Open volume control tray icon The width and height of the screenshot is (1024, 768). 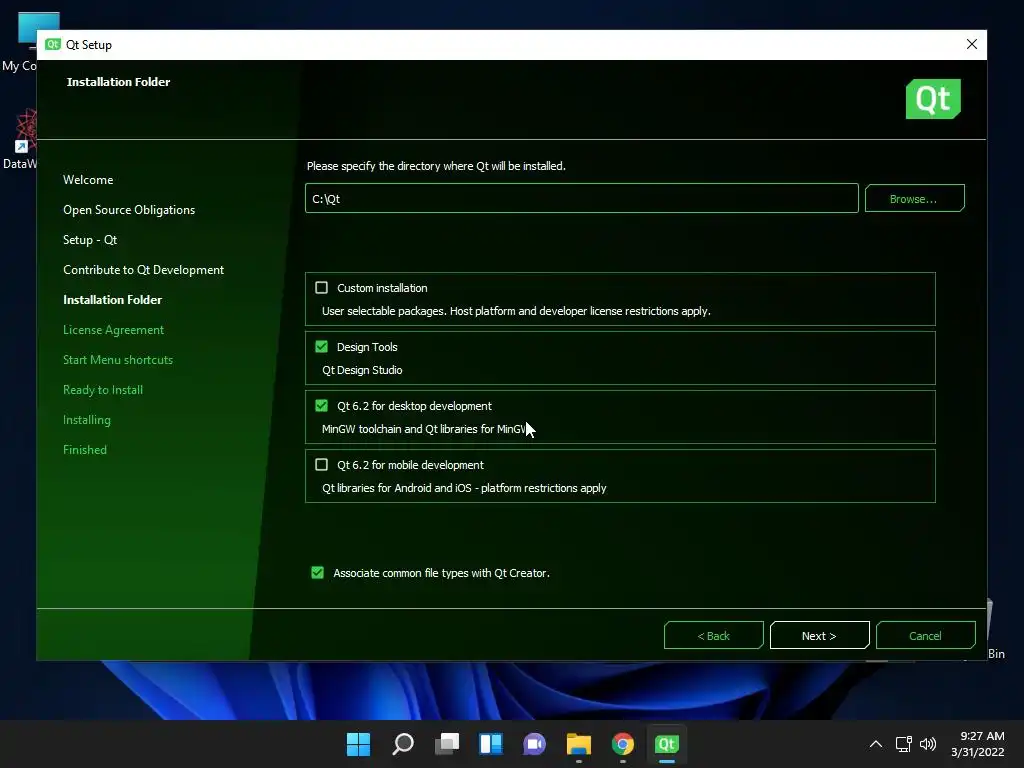(927, 744)
